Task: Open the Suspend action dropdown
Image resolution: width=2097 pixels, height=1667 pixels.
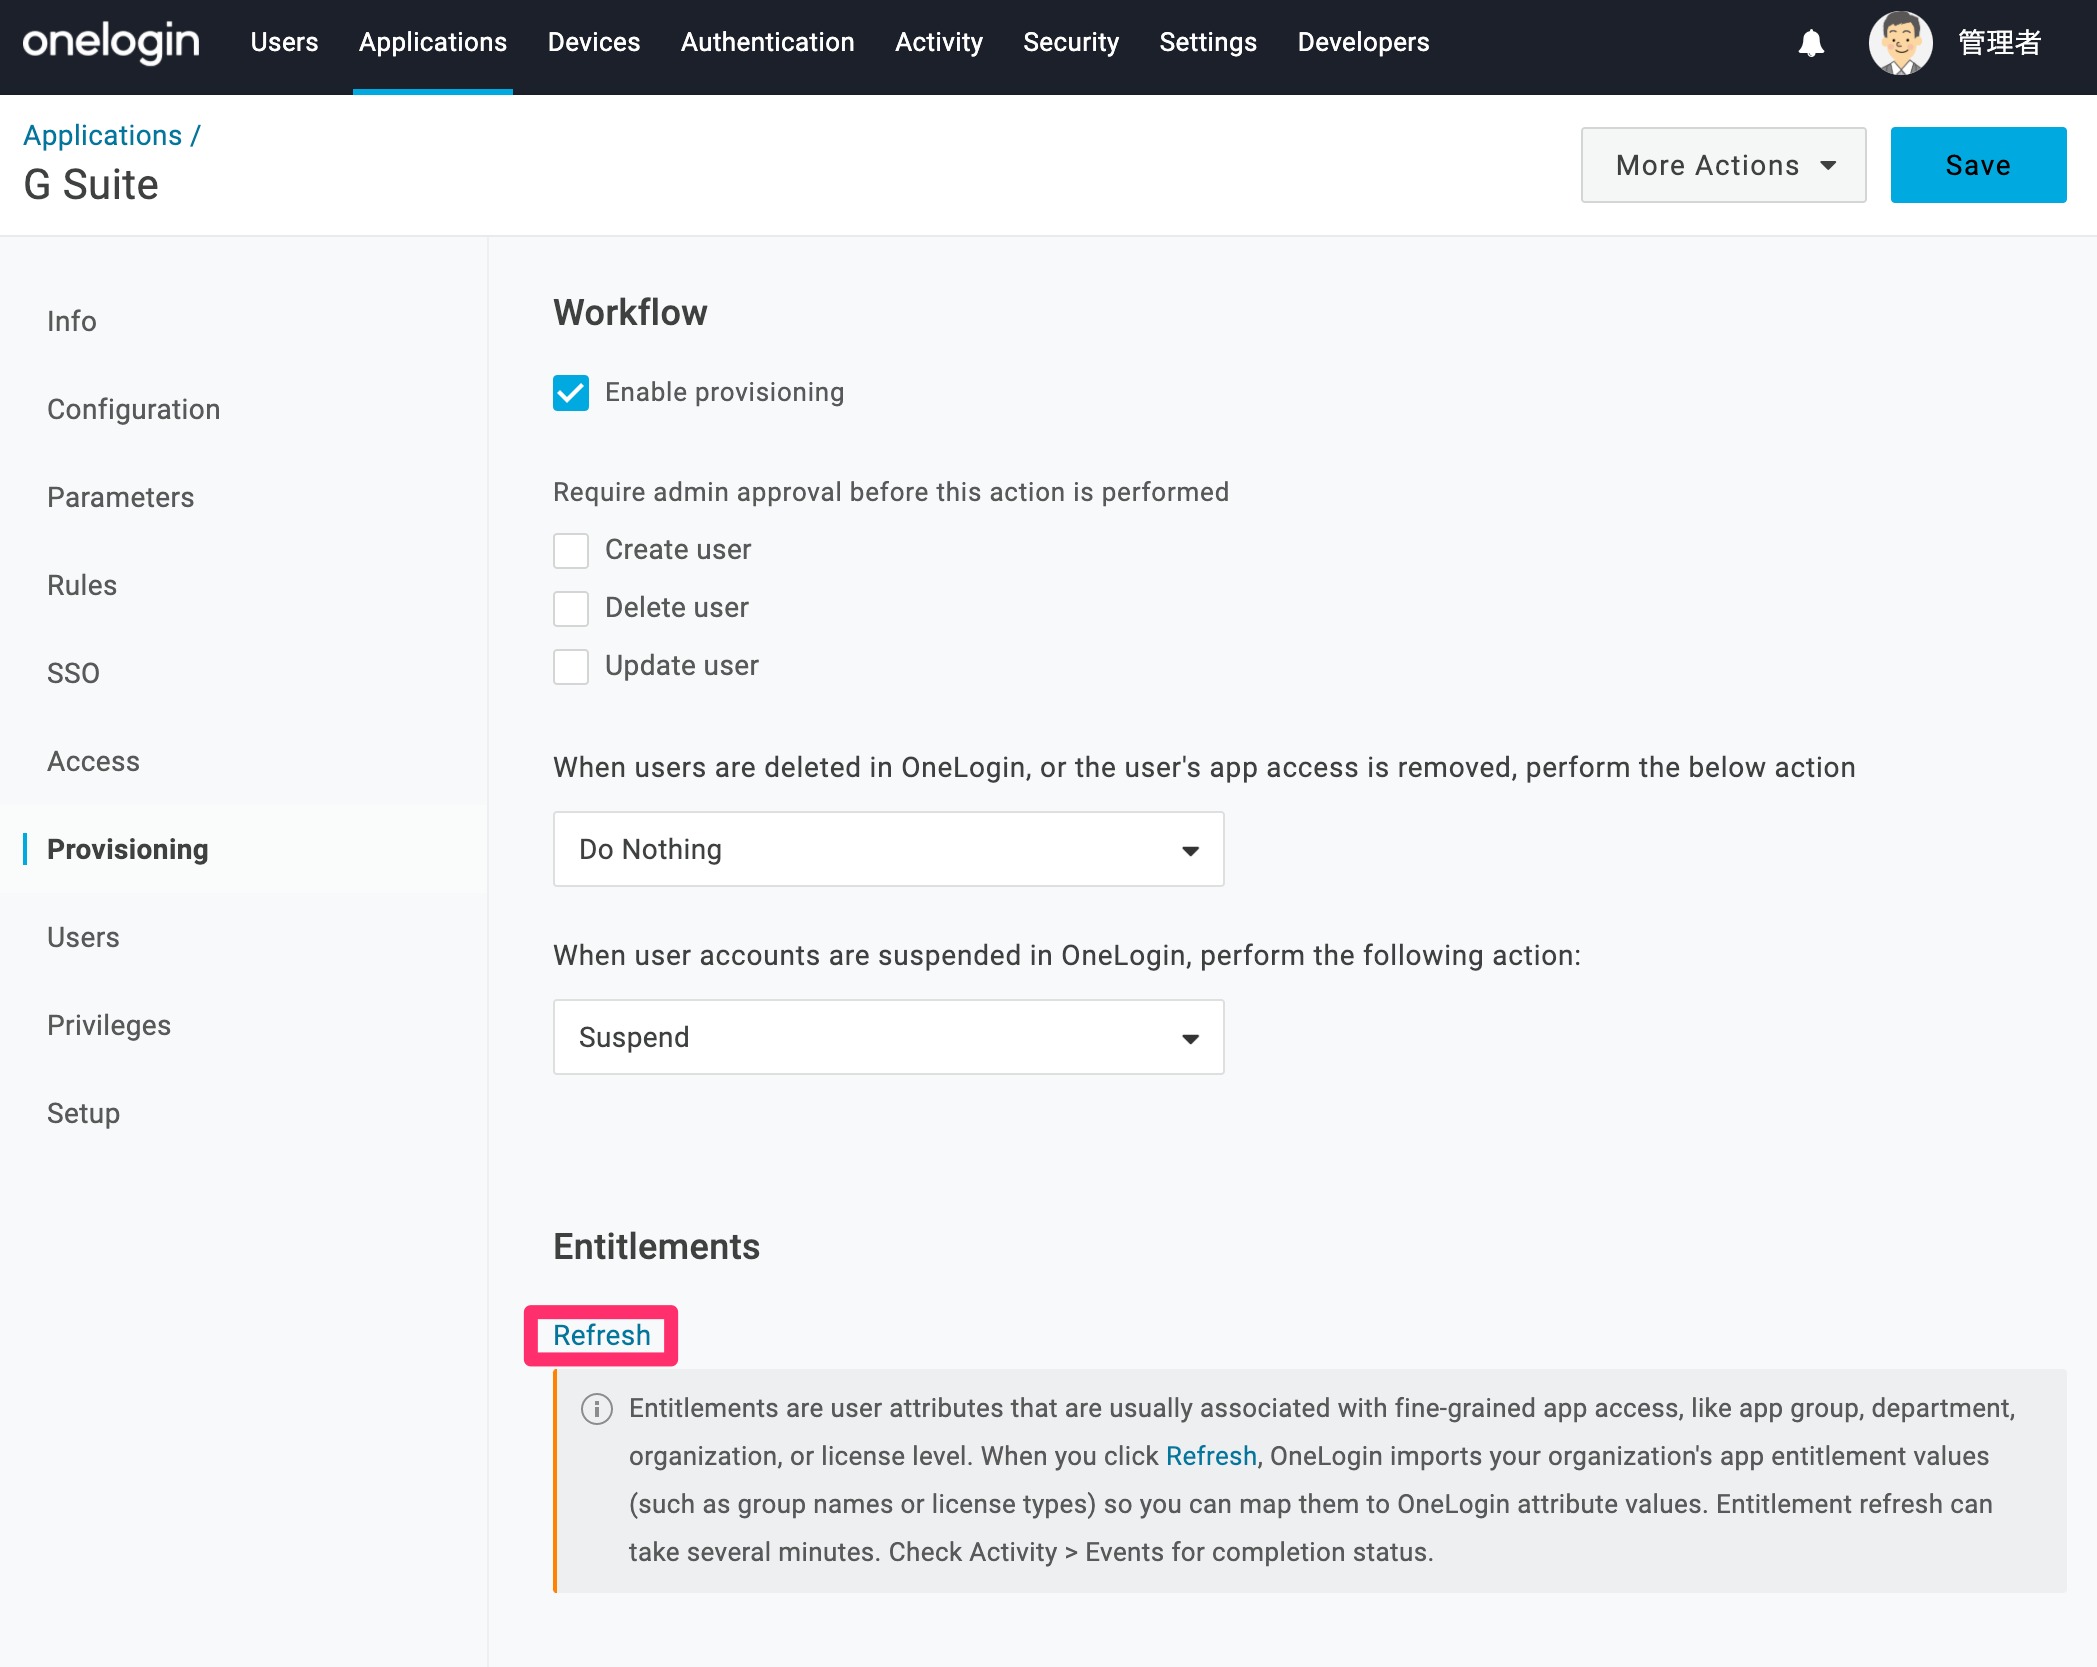Action: coord(888,1037)
